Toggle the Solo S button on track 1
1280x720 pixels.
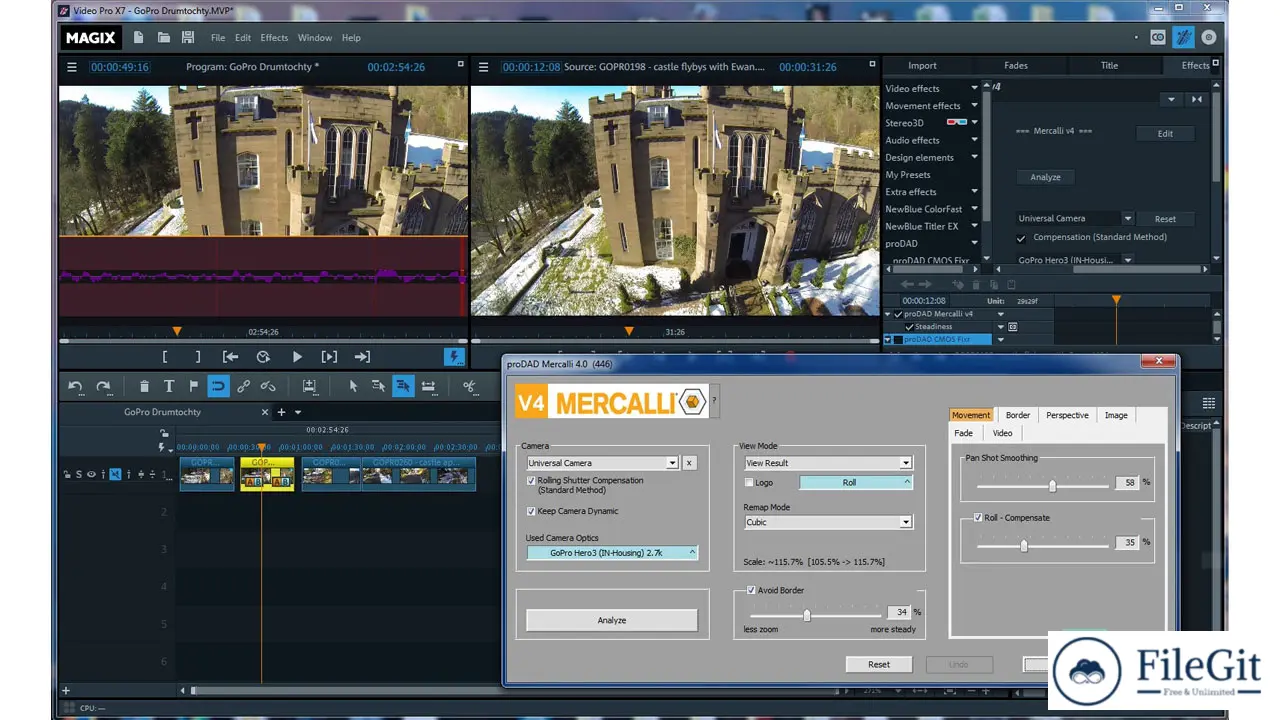(x=79, y=474)
